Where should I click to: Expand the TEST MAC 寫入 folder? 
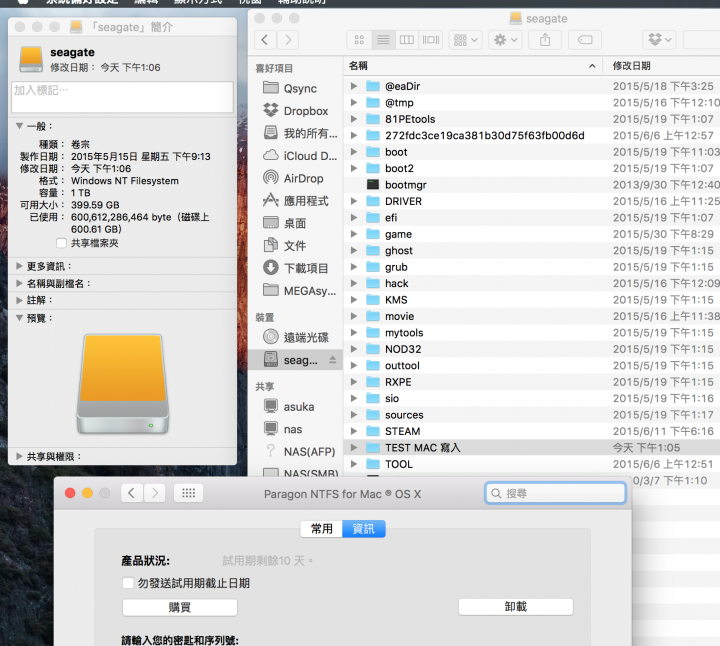354,447
